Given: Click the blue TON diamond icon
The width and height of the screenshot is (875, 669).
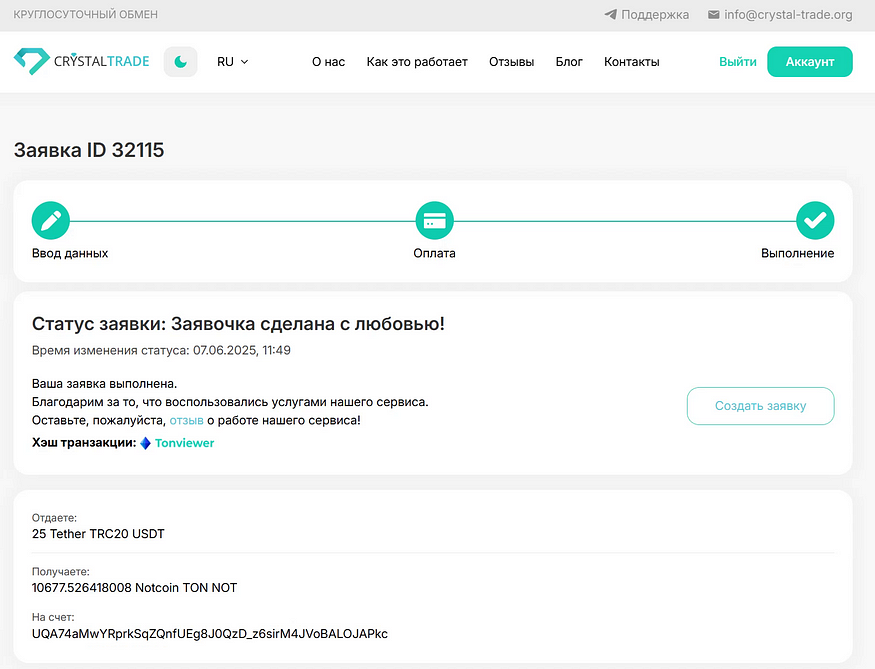Looking at the screenshot, I should point(145,443).
